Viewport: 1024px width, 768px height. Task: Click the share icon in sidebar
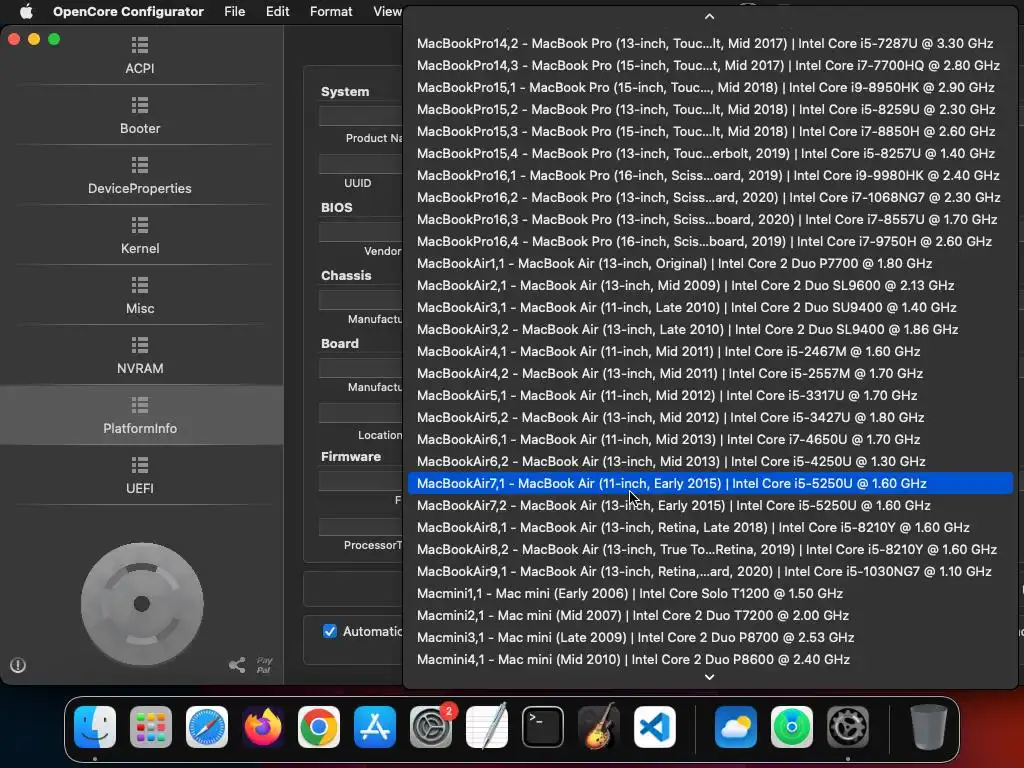tap(237, 665)
